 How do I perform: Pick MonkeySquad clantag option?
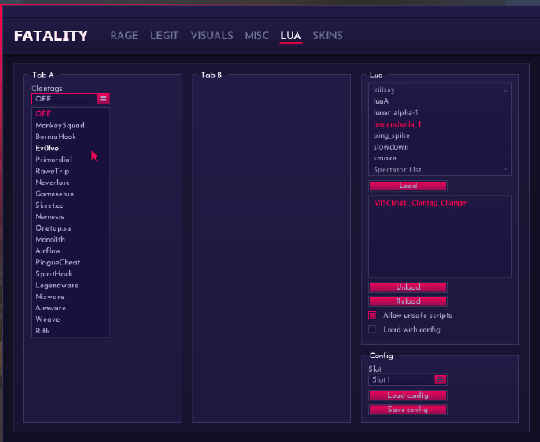pos(71,125)
